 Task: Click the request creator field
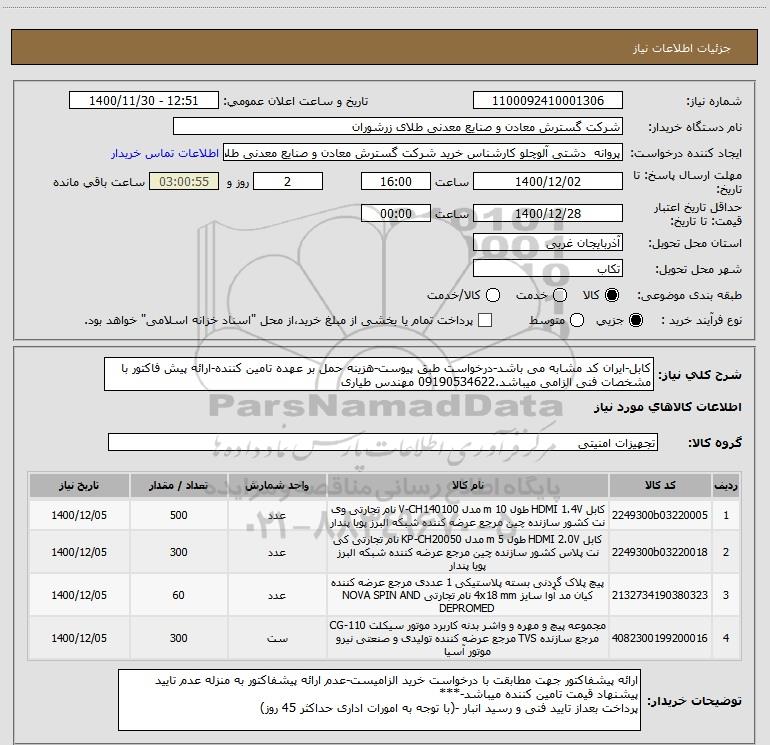tap(423, 153)
